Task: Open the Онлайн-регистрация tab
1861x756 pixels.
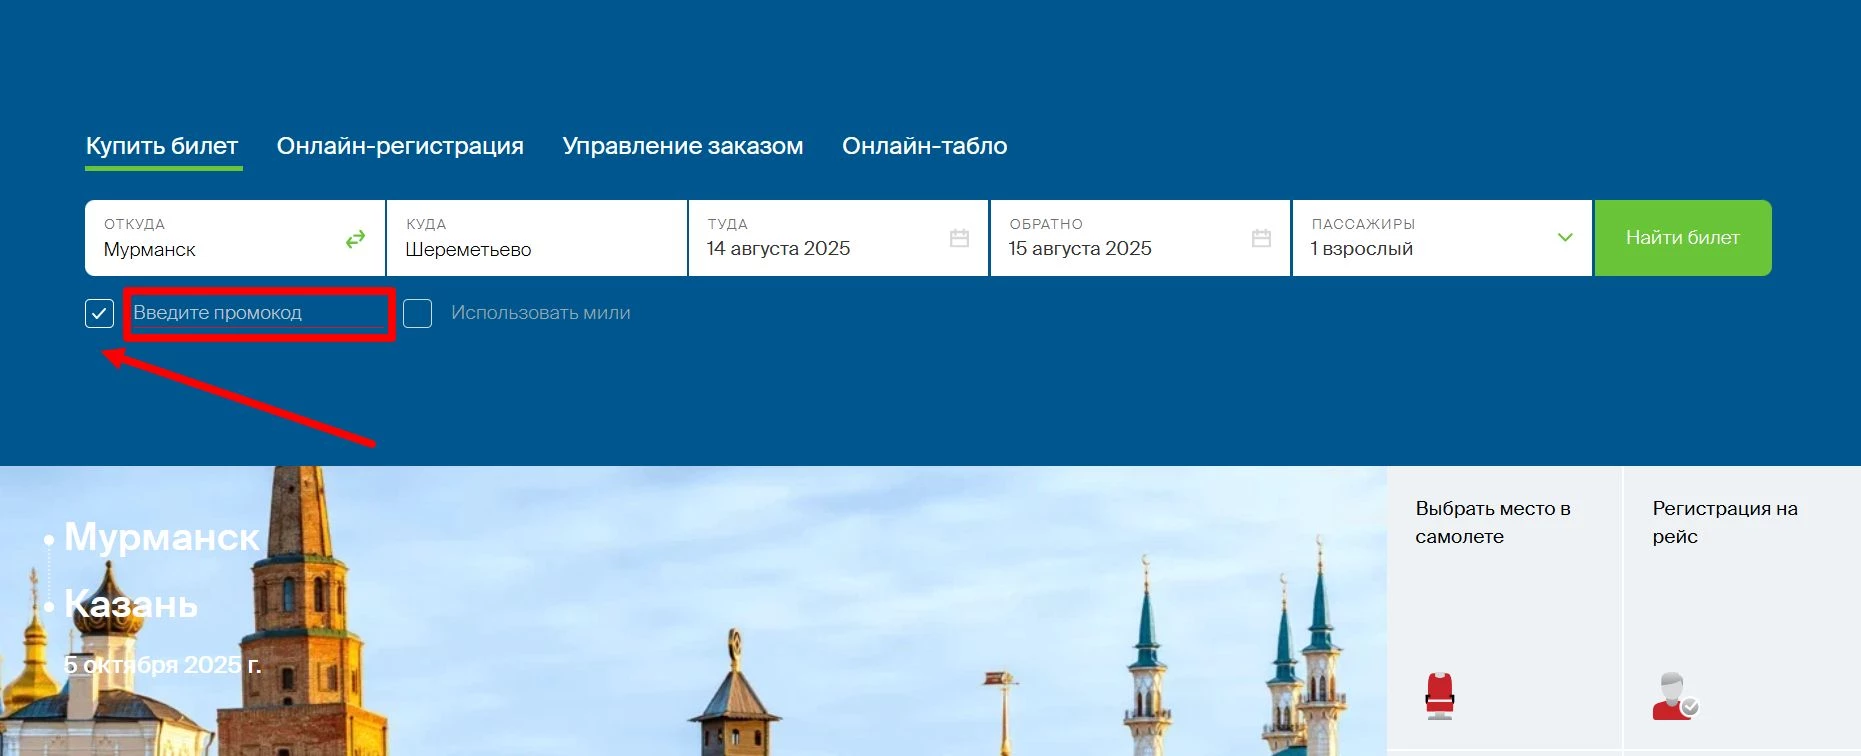Action: [x=400, y=146]
